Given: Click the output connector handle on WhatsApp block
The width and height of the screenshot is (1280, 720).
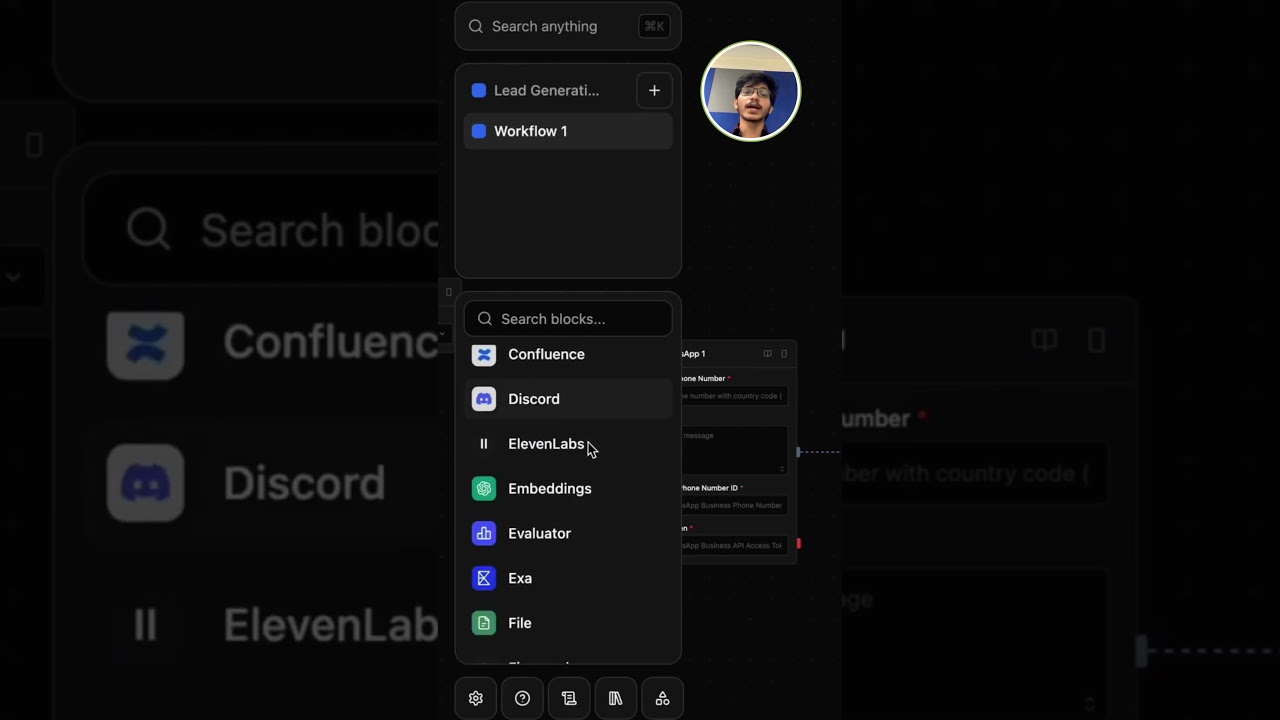Looking at the screenshot, I should point(798,452).
